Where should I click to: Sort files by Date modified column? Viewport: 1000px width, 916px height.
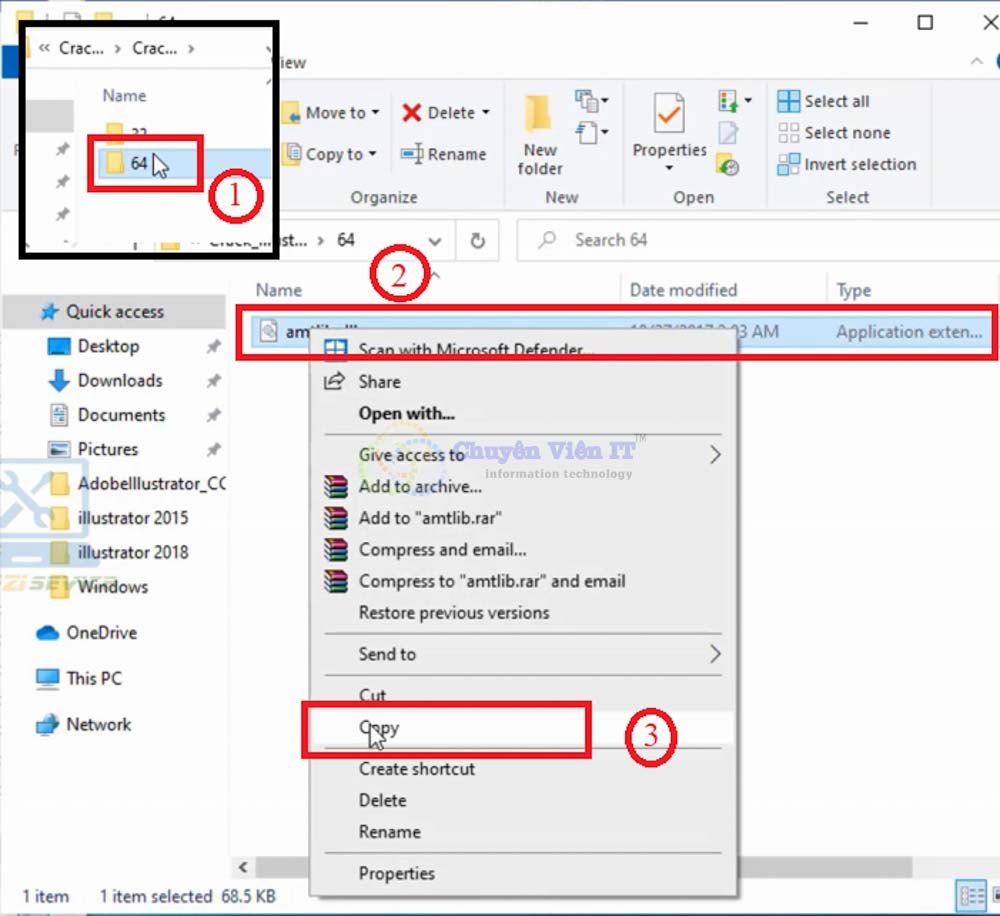[x=683, y=290]
